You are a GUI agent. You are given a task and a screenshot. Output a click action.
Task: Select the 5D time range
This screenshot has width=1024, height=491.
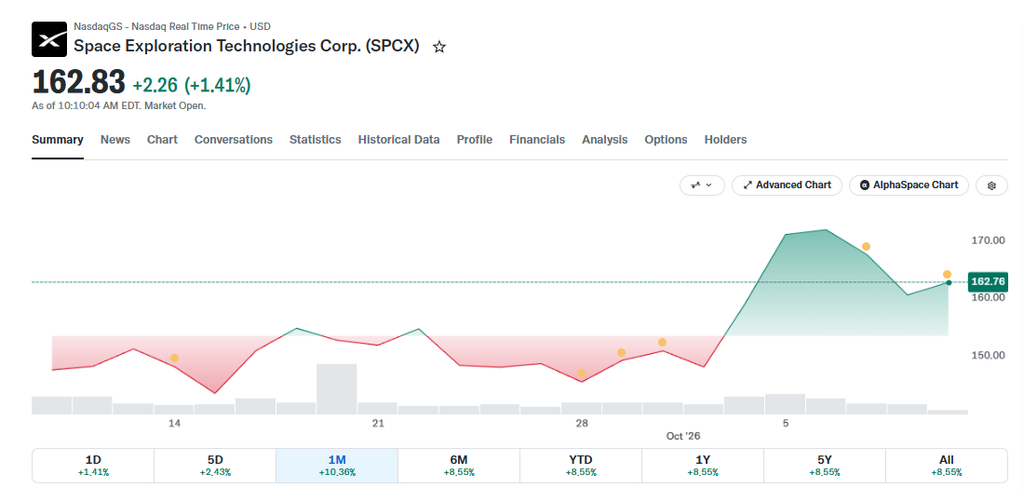coord(215,466)
